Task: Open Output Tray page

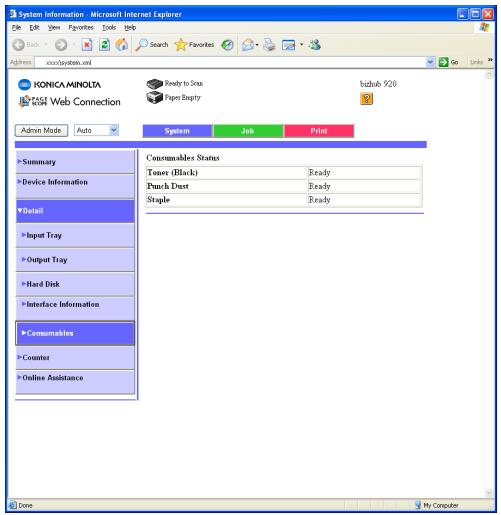Action: point(75,260)
